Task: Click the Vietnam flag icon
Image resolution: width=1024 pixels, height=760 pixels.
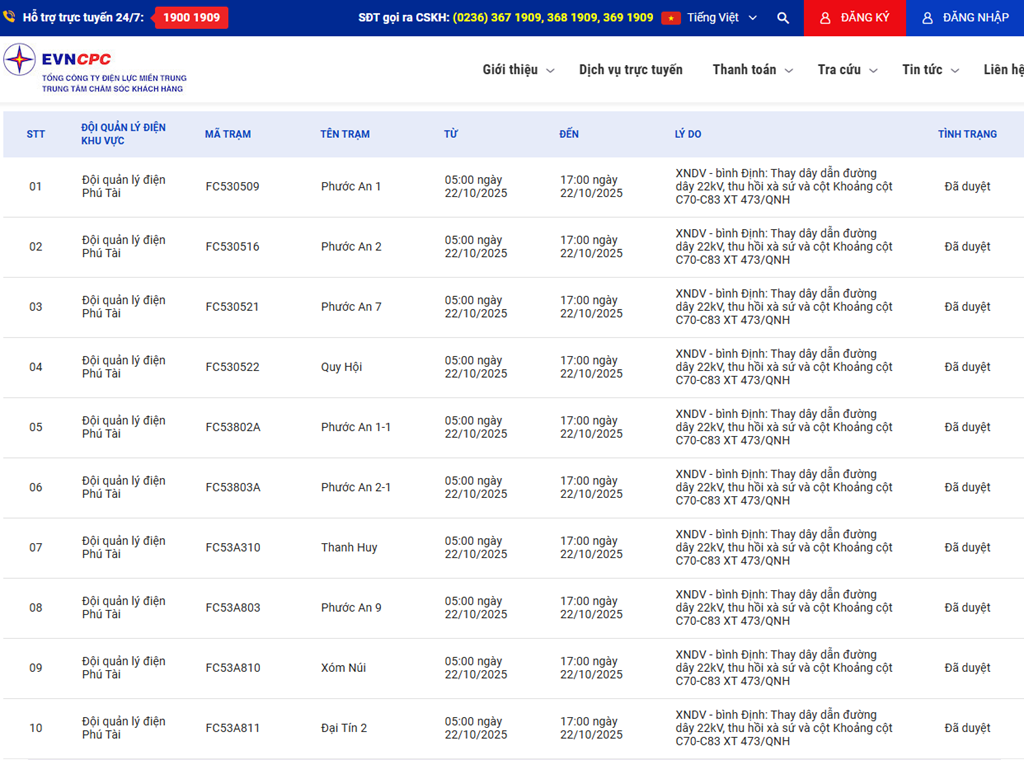Action: click(x=671, y=18)
